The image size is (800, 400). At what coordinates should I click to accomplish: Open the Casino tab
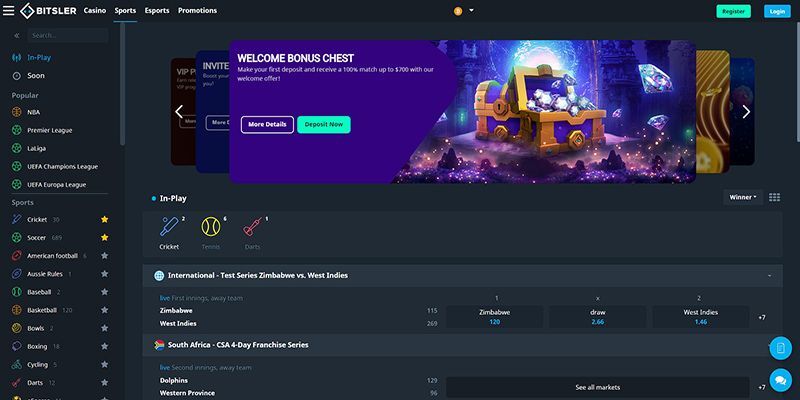pyautogui.click(x=95, y=11)
